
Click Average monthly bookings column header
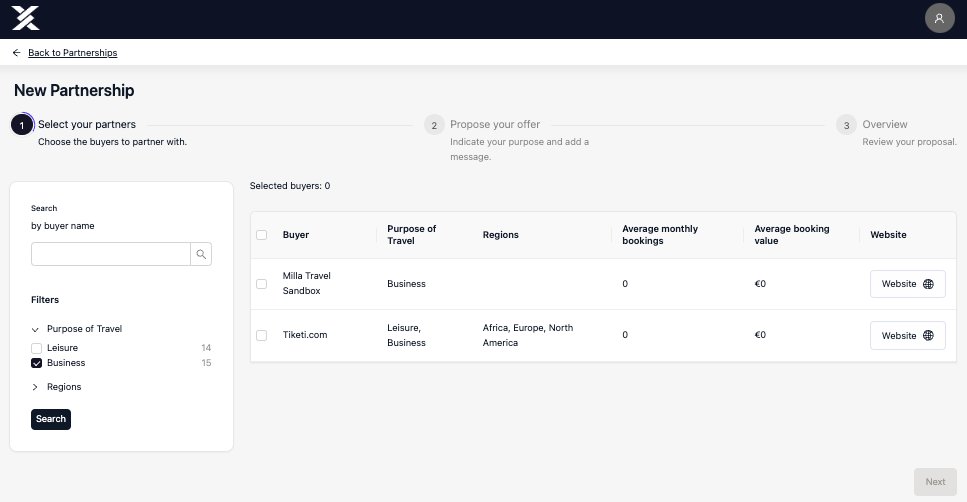coord(660,235)
